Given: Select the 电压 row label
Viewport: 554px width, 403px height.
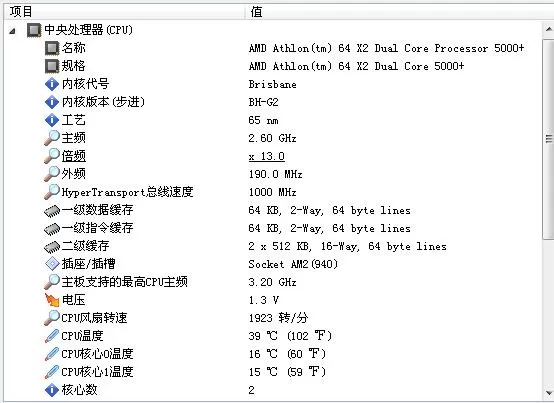Looking at the screenshot, I should 73,300.
